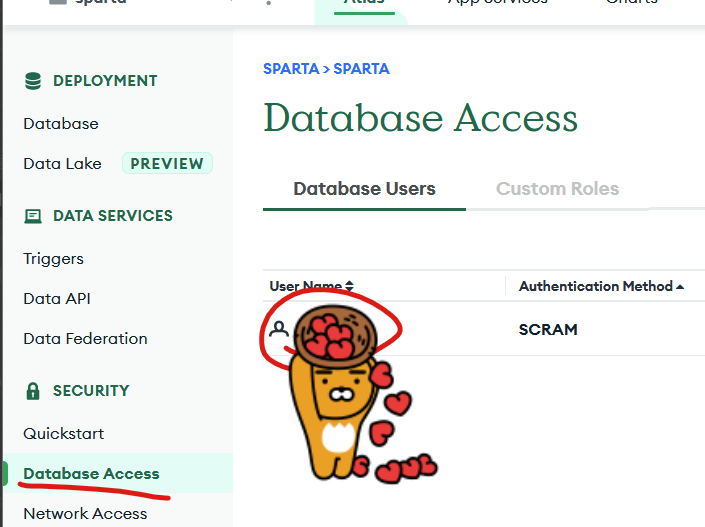Sort the table by User Name
This screenshot has height=527, width=705.
(x=312, y=286)
